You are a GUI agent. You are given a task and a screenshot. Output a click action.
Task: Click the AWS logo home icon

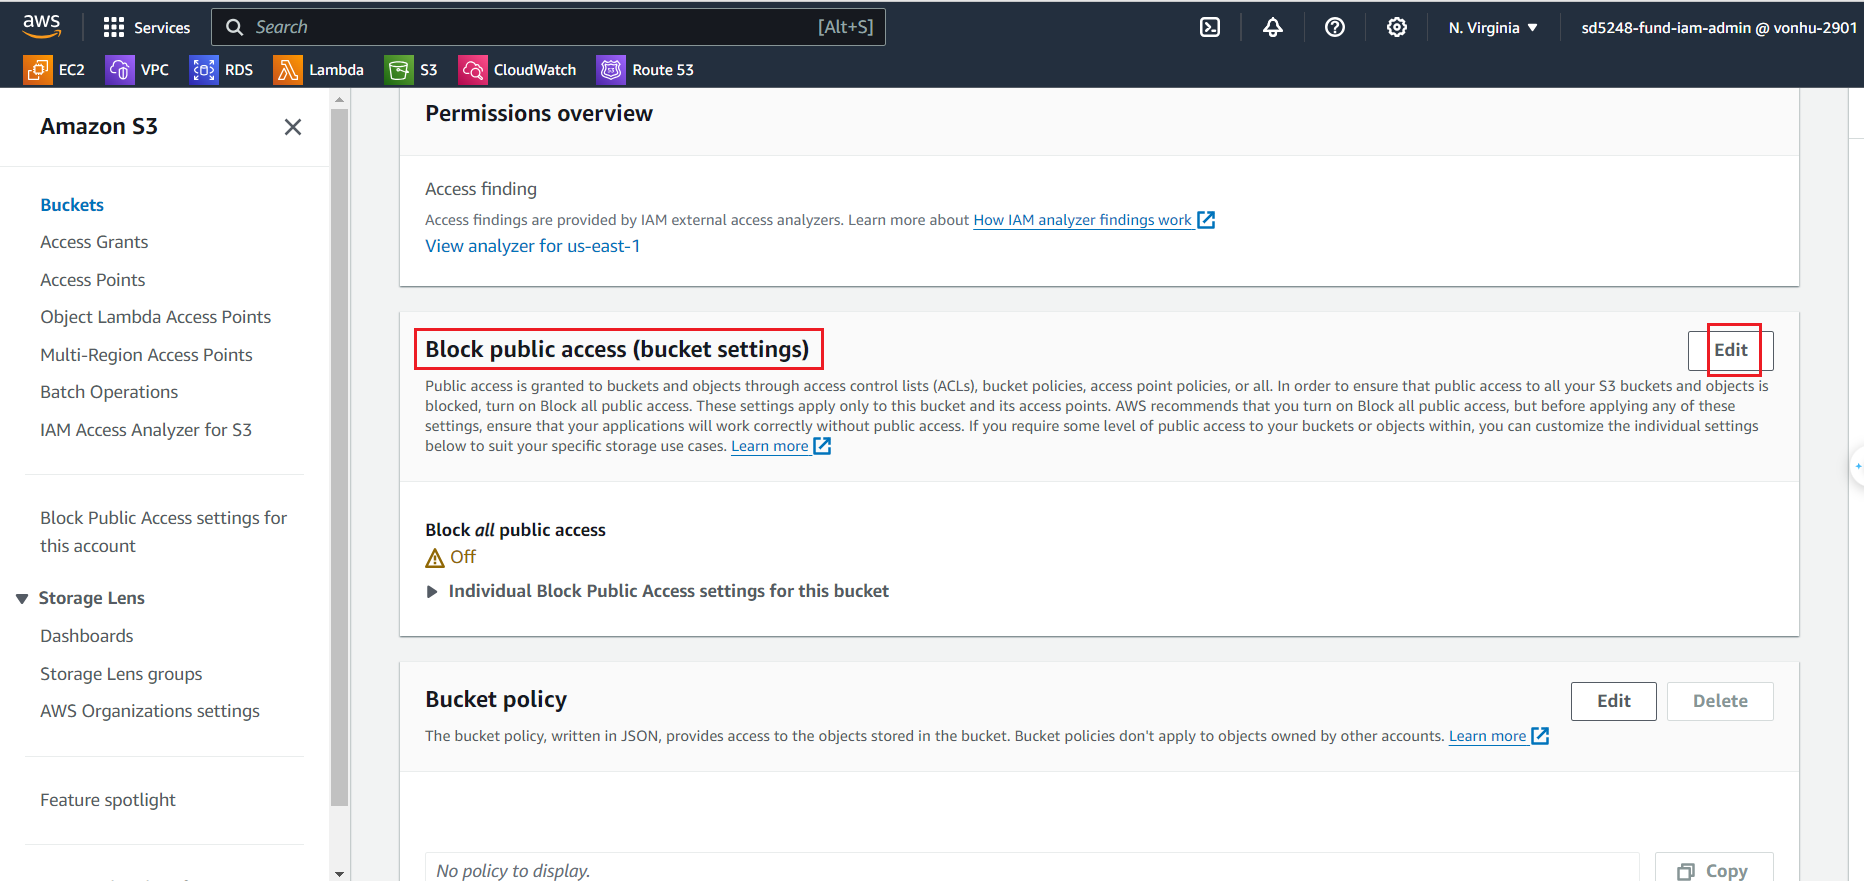tap(41, 27)
